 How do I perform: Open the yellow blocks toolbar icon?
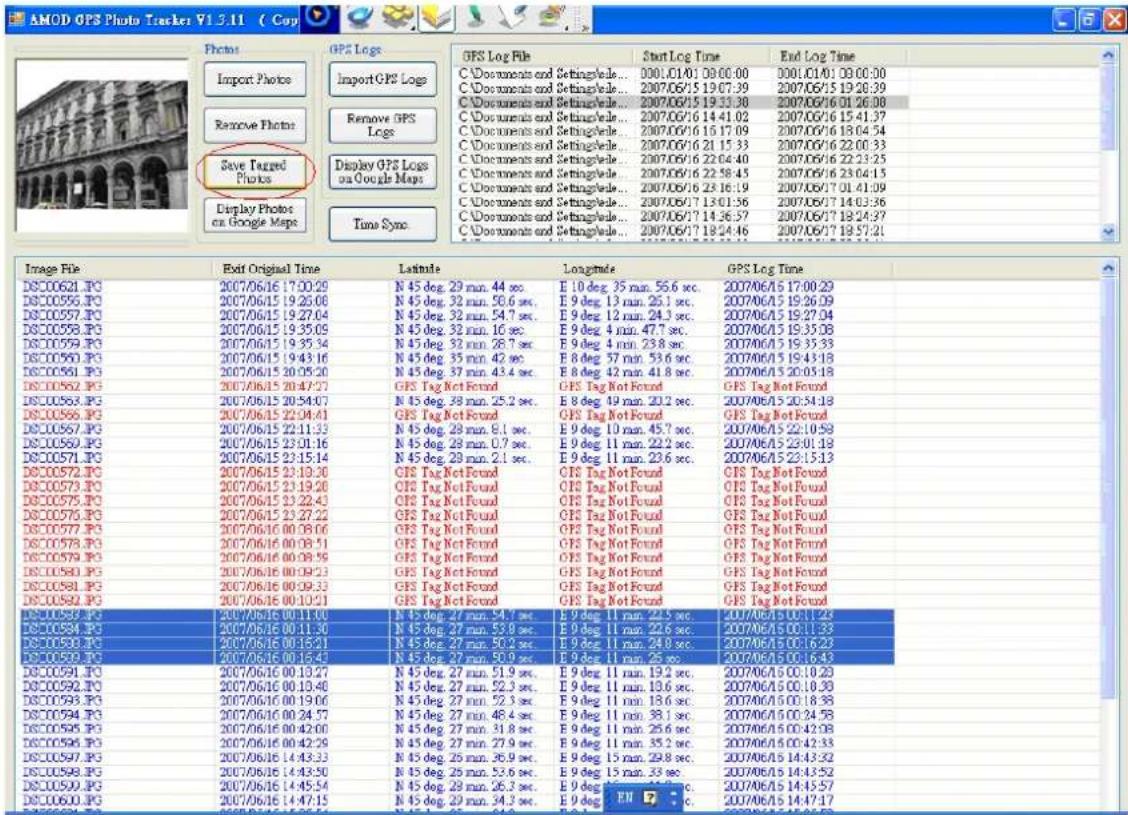397,17
